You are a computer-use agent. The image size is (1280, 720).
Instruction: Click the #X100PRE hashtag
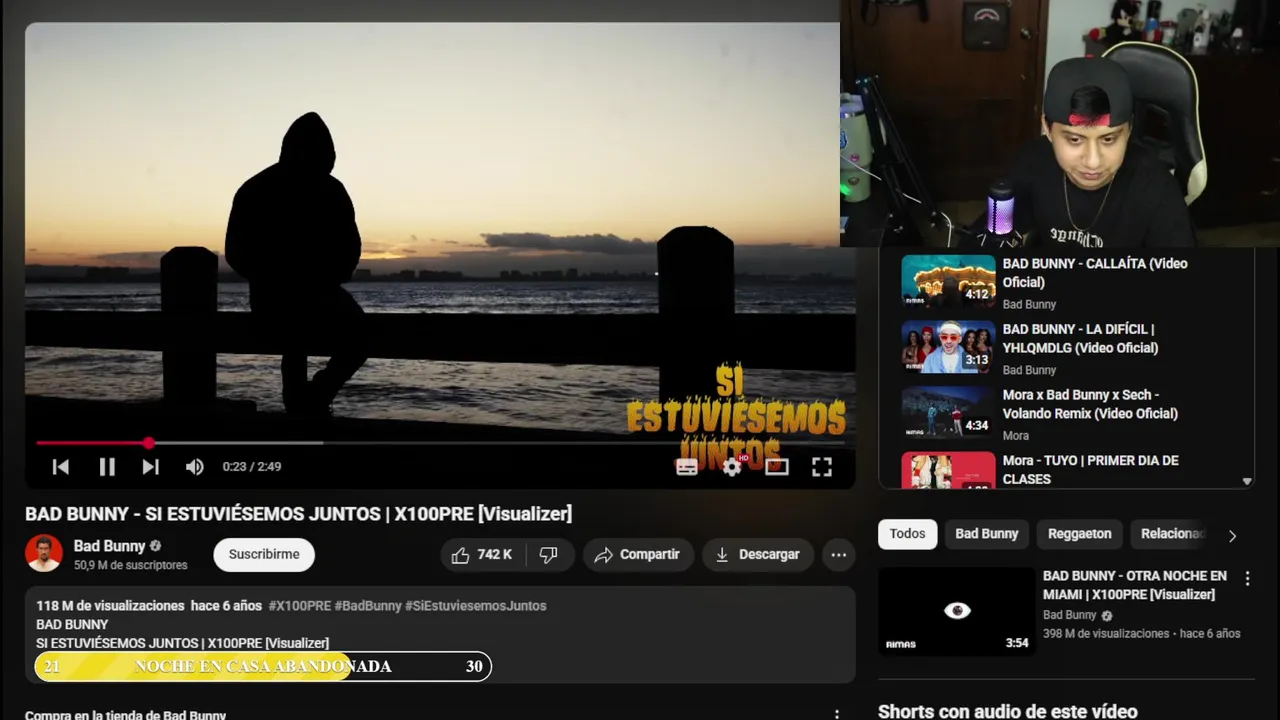click(299, 606)
